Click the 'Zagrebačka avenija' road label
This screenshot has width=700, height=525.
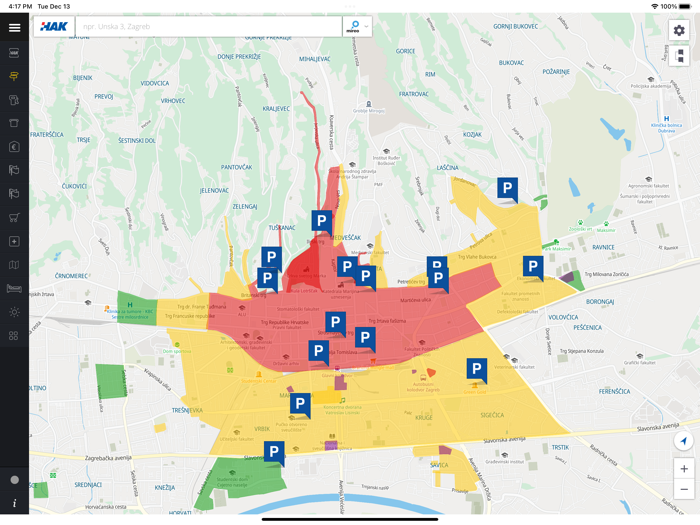pyautogui.click(x=108, y=458)
